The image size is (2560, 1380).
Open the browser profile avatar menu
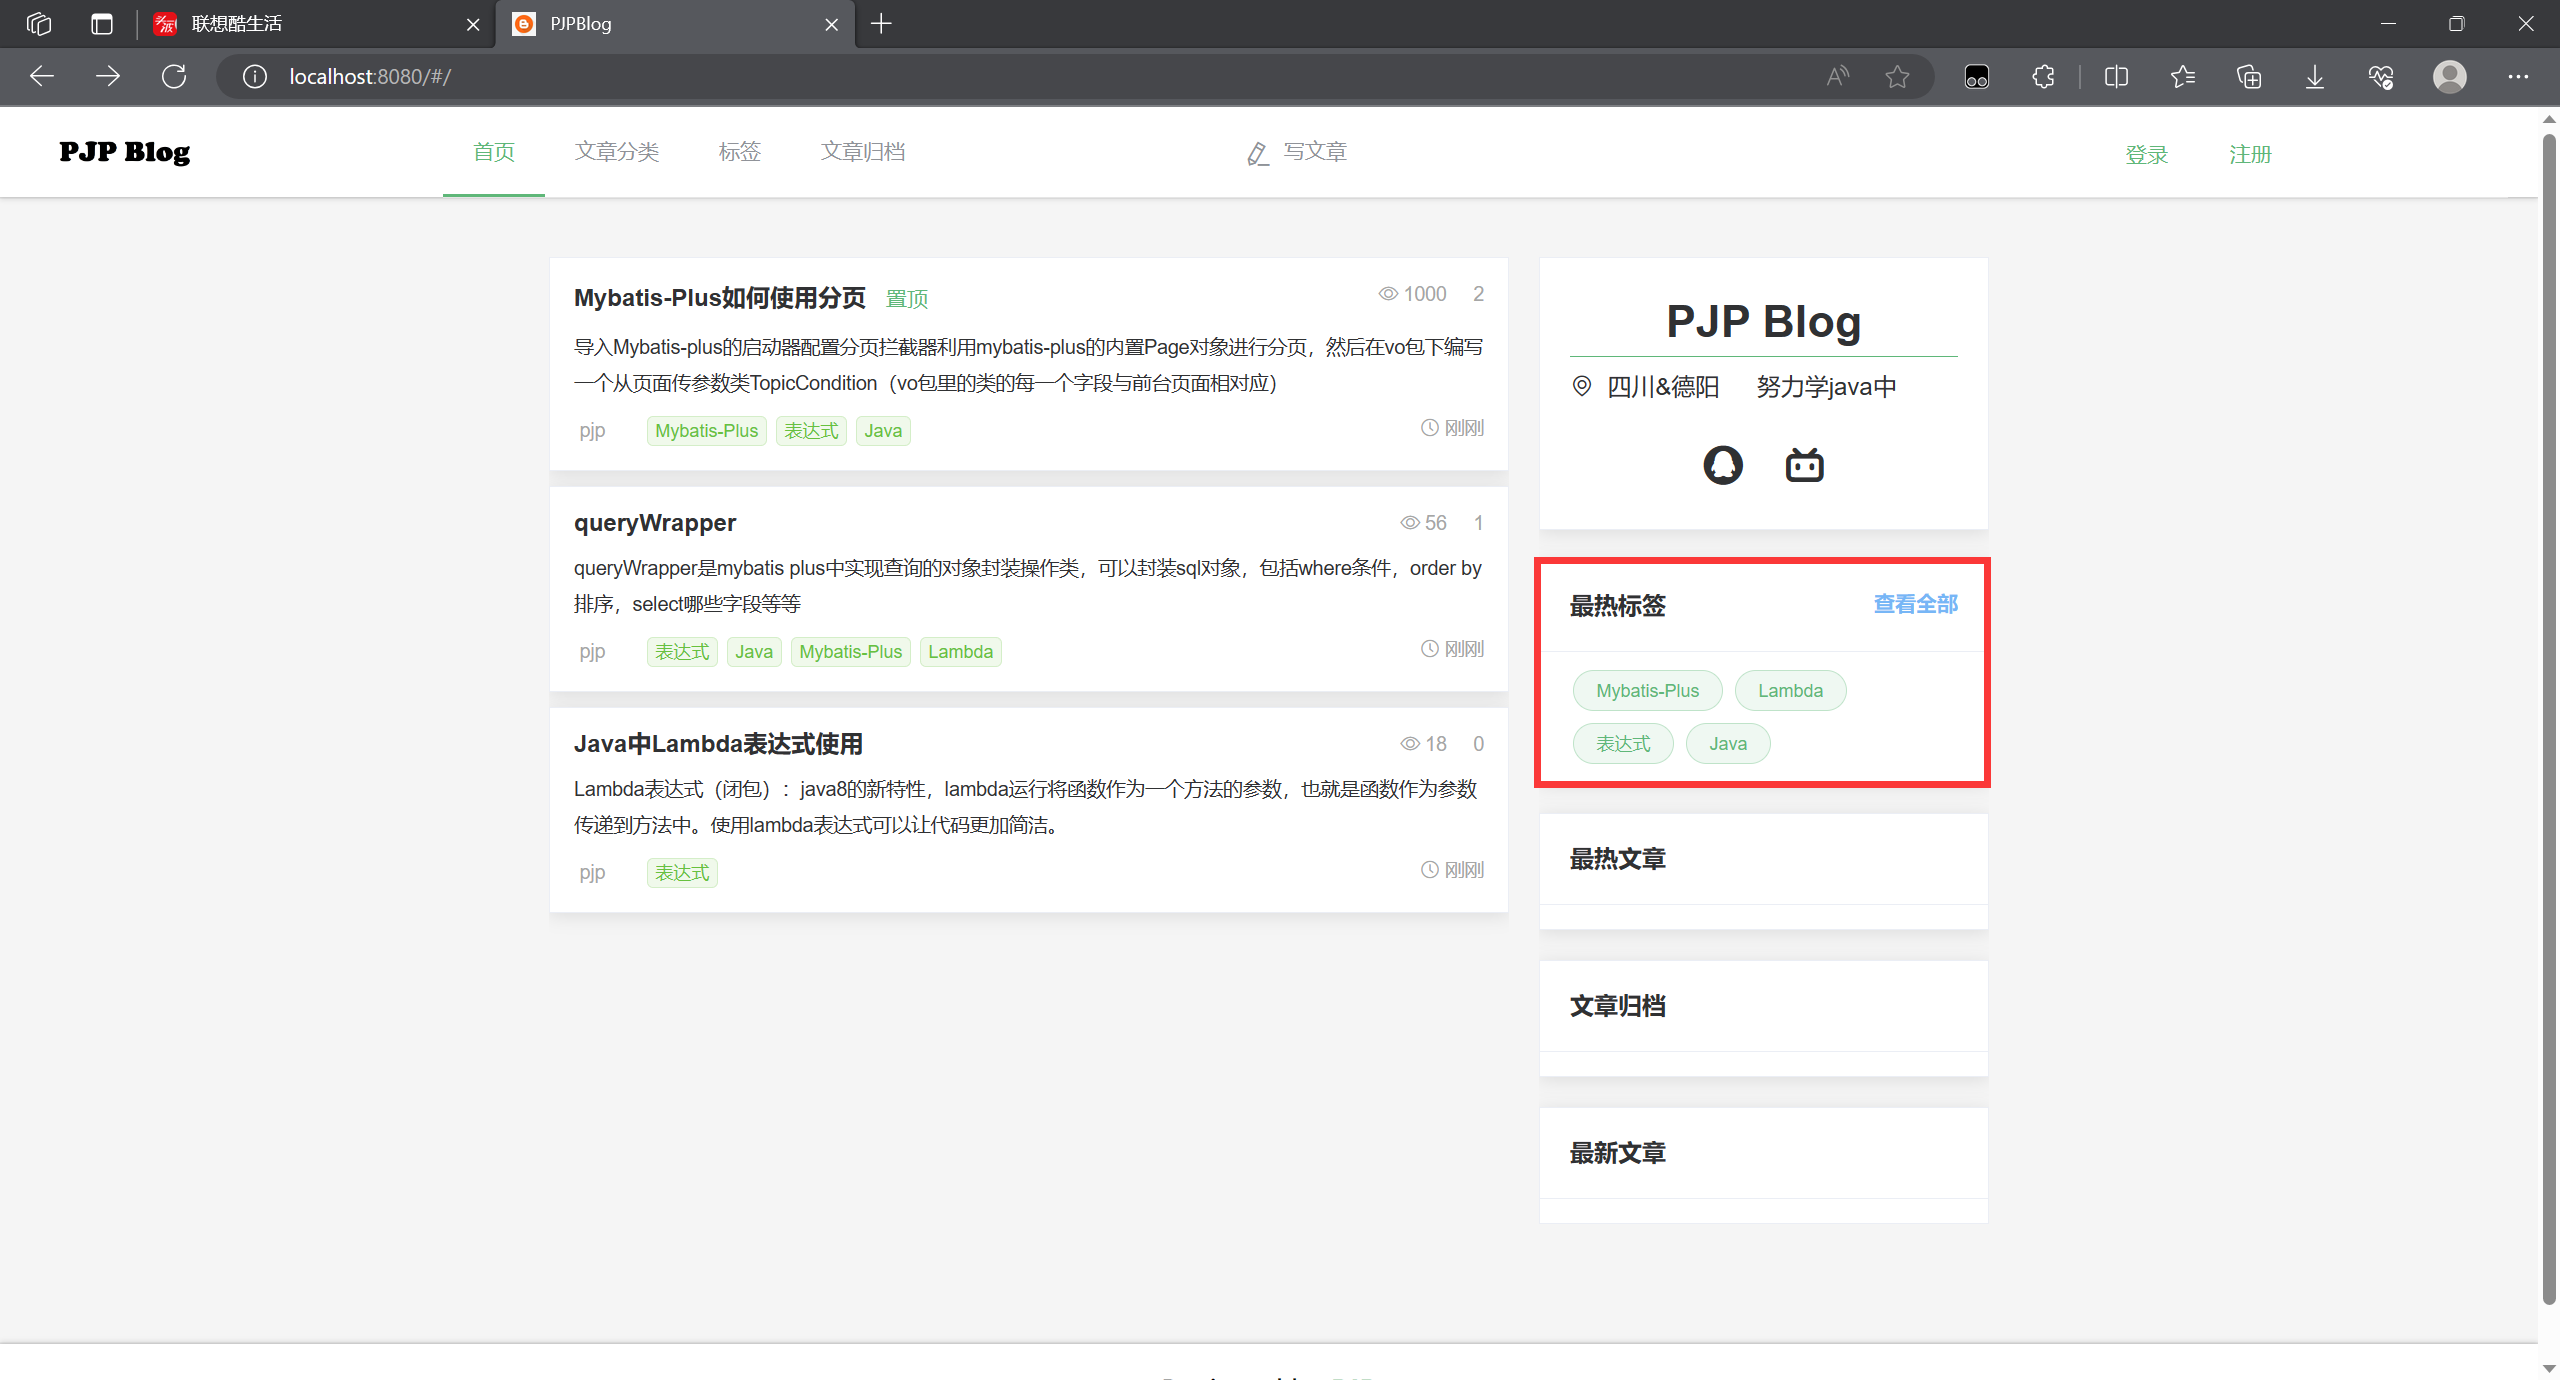point(2450,76)
